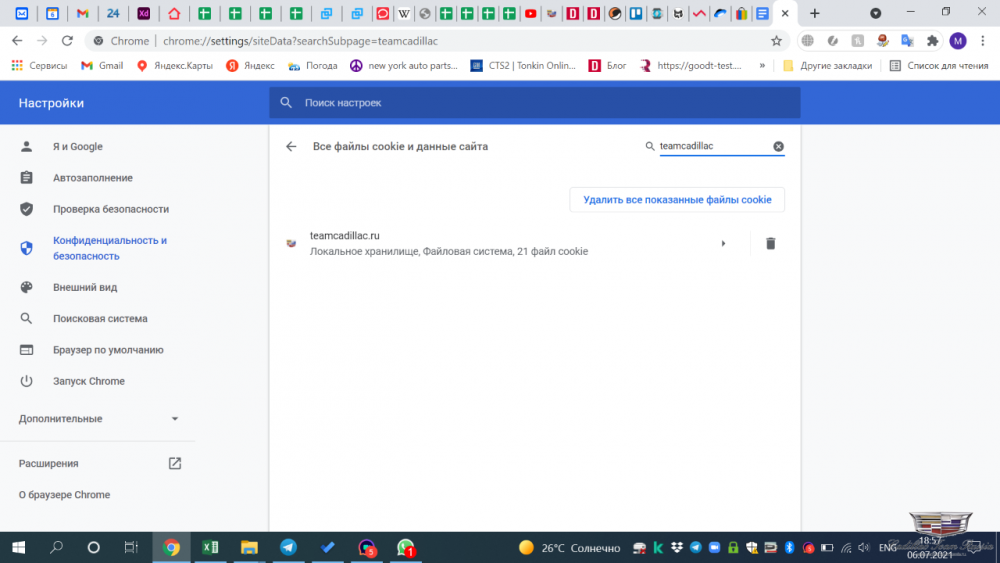
Task: Open the Gmail bookmark
Action: pyautogui.click(x=102, y=66)
